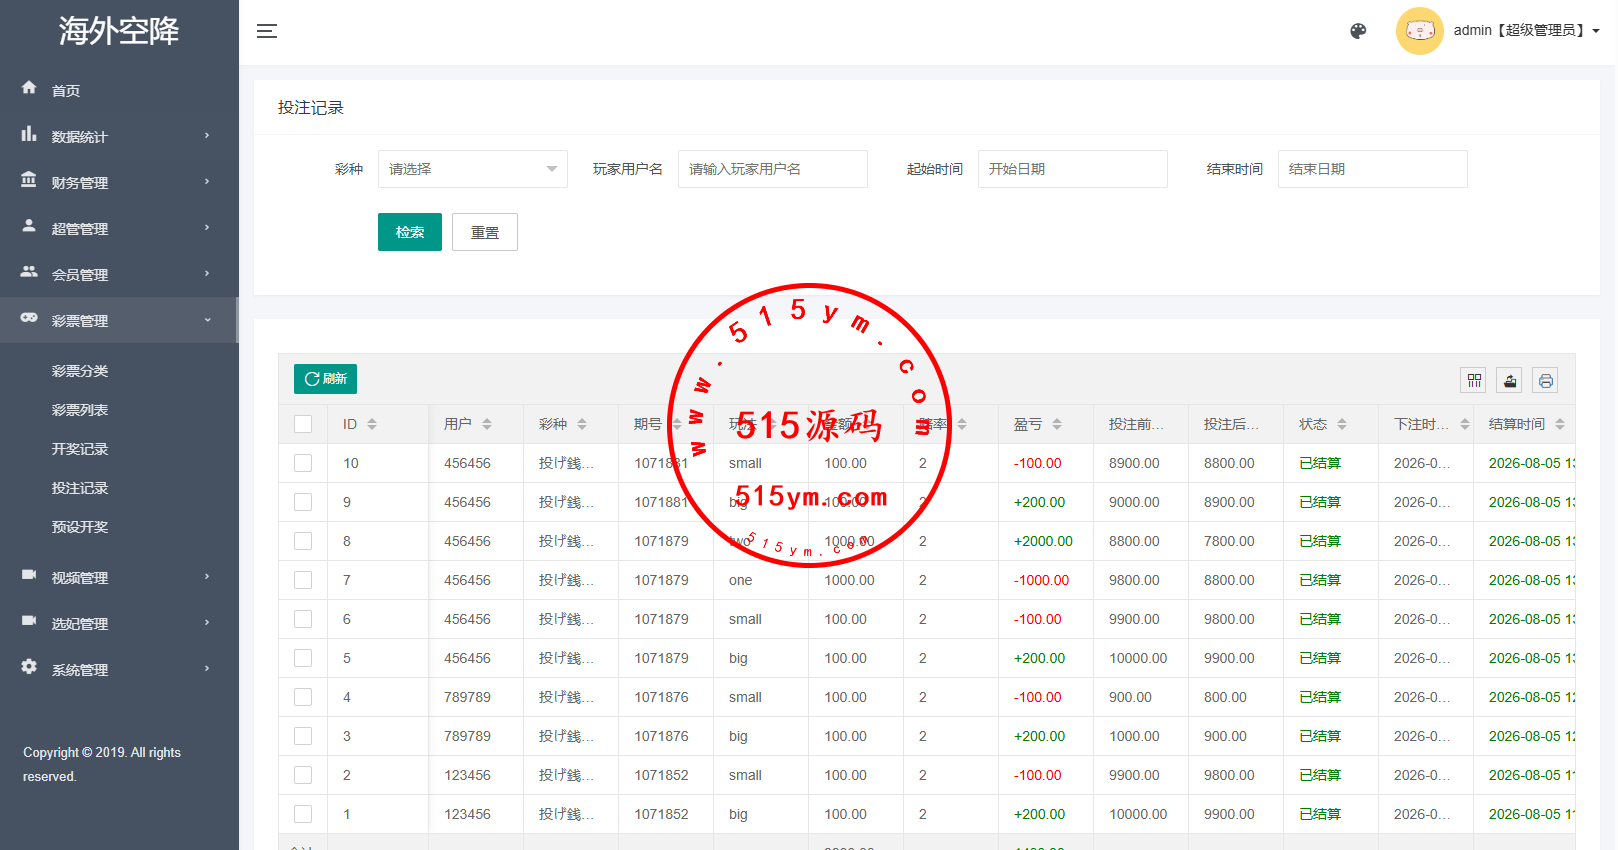Screen dimensions: 1618x850
Task: Click the person icon for 超管管理
Action: coord(29,226)
